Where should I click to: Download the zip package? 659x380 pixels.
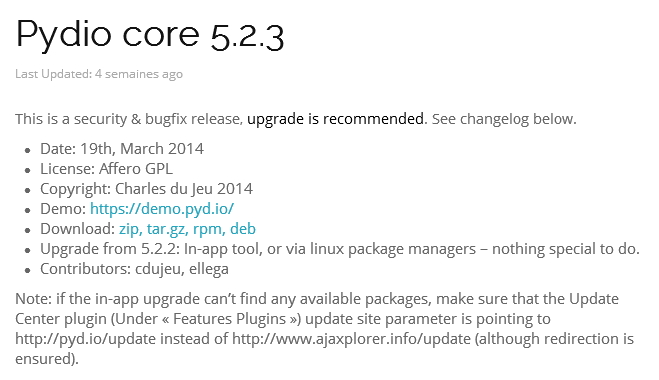[130, 229]
